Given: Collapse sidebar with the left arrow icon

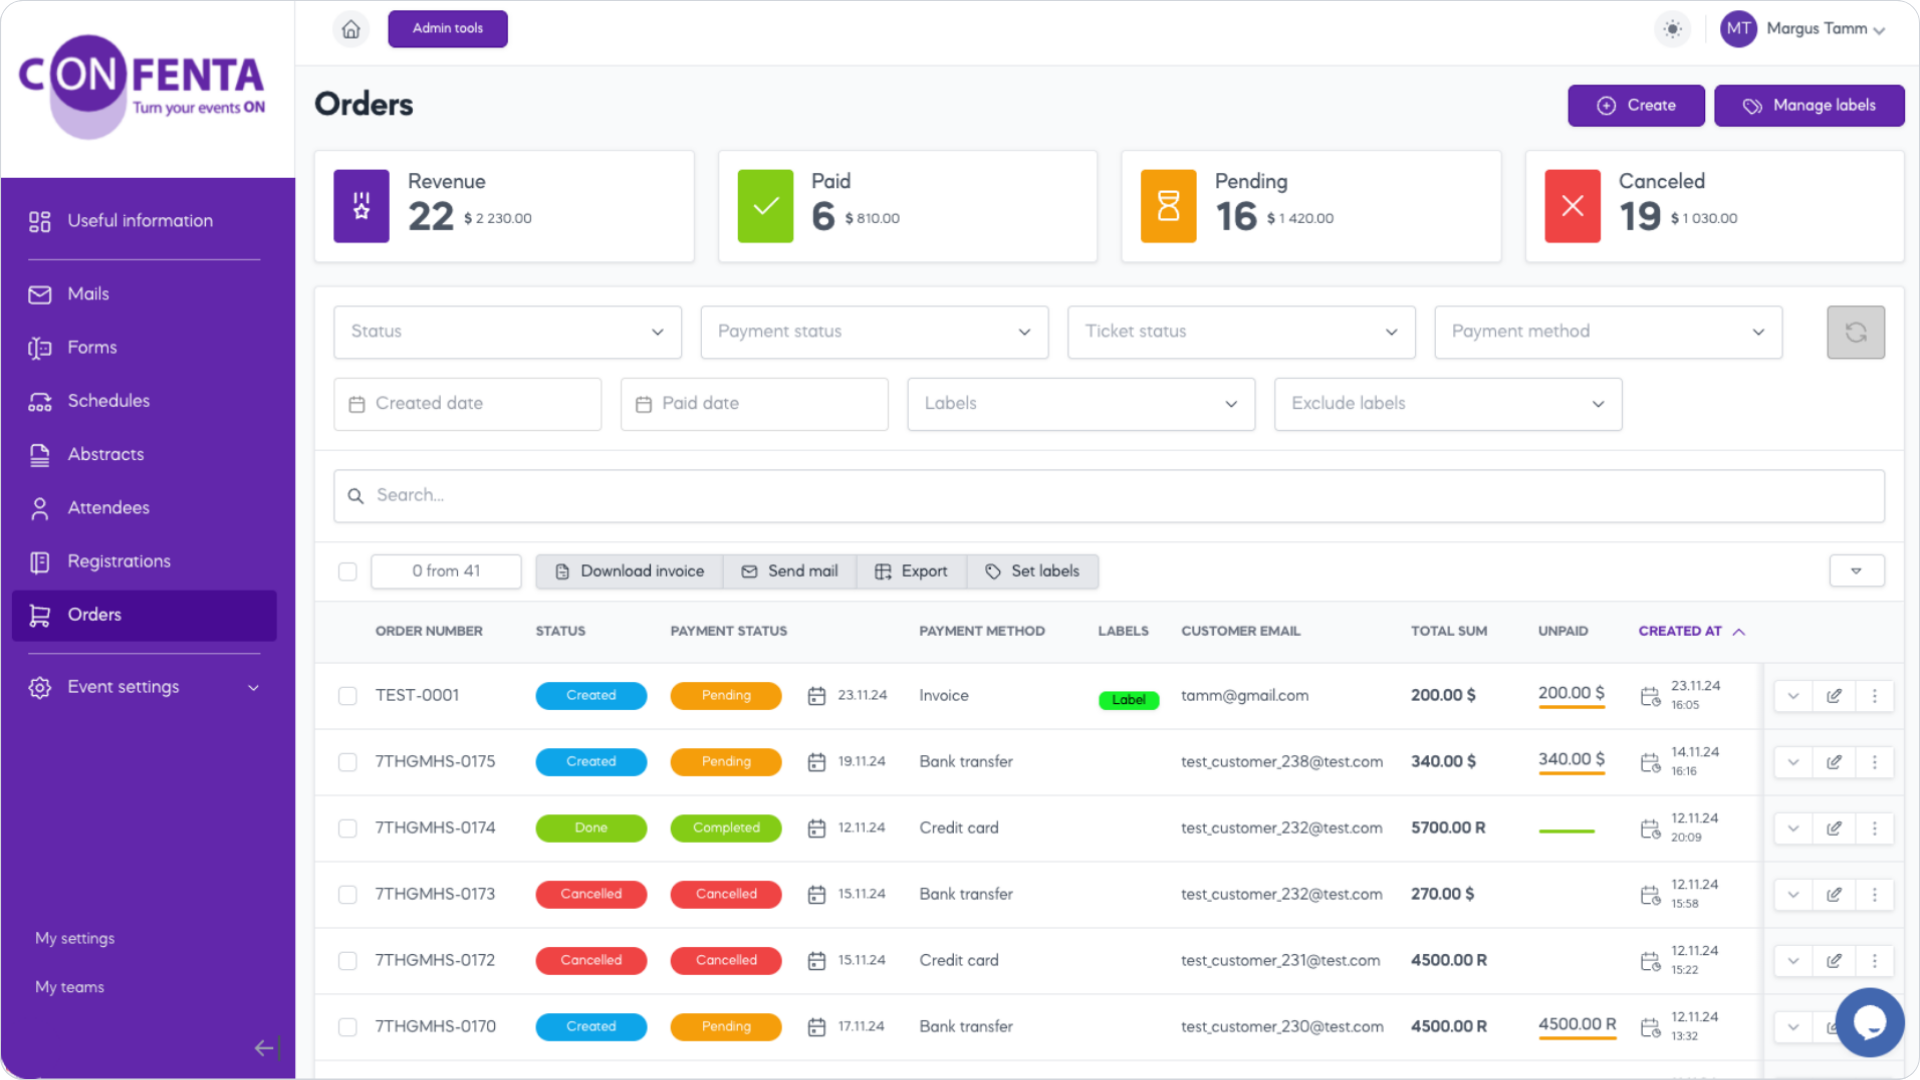Looking at the screenshot, I should (x=264, y=1048).
